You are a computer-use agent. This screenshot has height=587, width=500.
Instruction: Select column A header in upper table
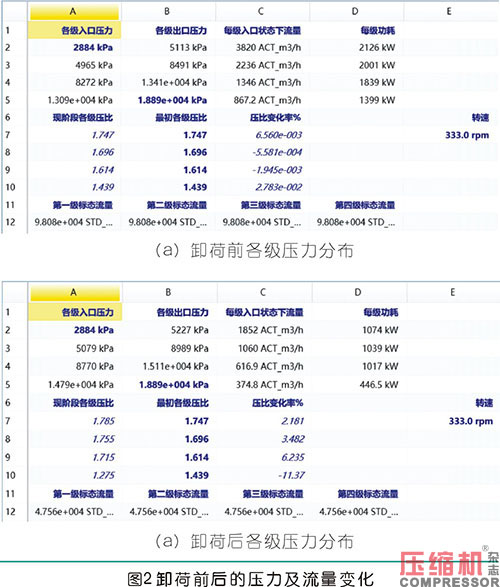pyautogui.click(x=74, y=12)
